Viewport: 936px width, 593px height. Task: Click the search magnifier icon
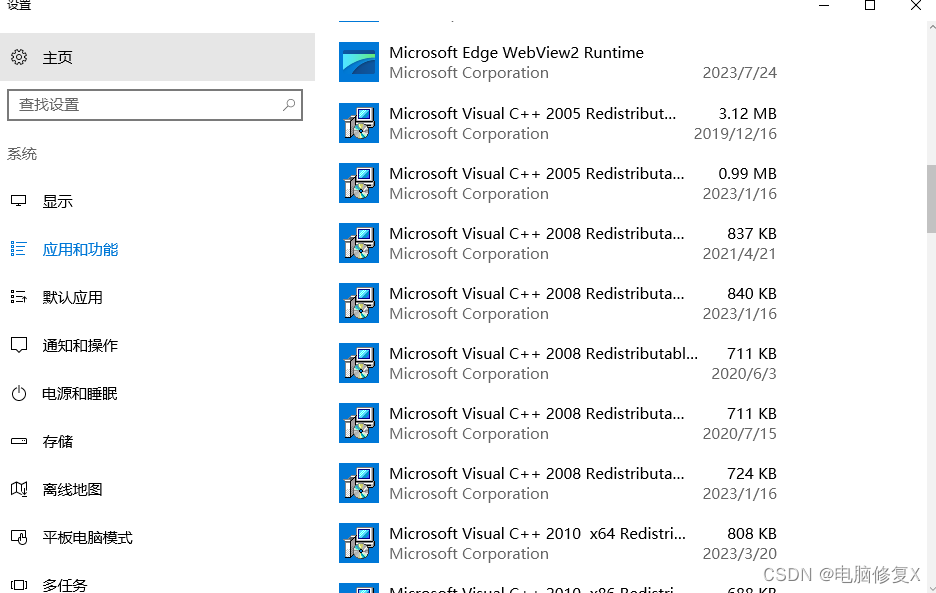pos(289,105)
